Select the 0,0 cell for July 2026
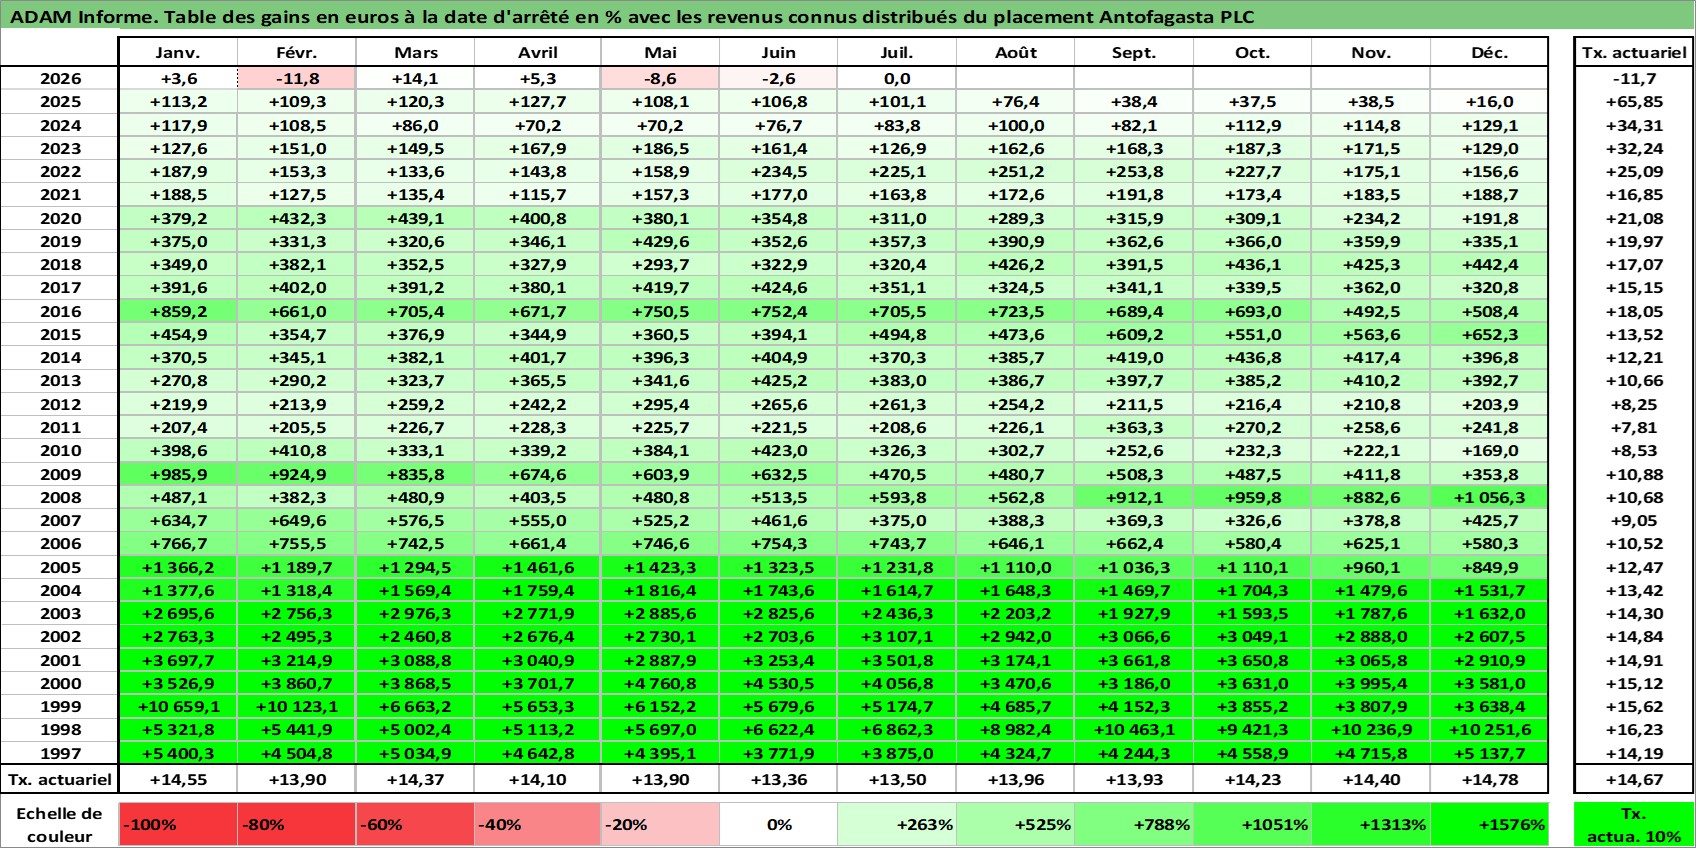Screen dimensions: 1696x848 click(897, 79)
